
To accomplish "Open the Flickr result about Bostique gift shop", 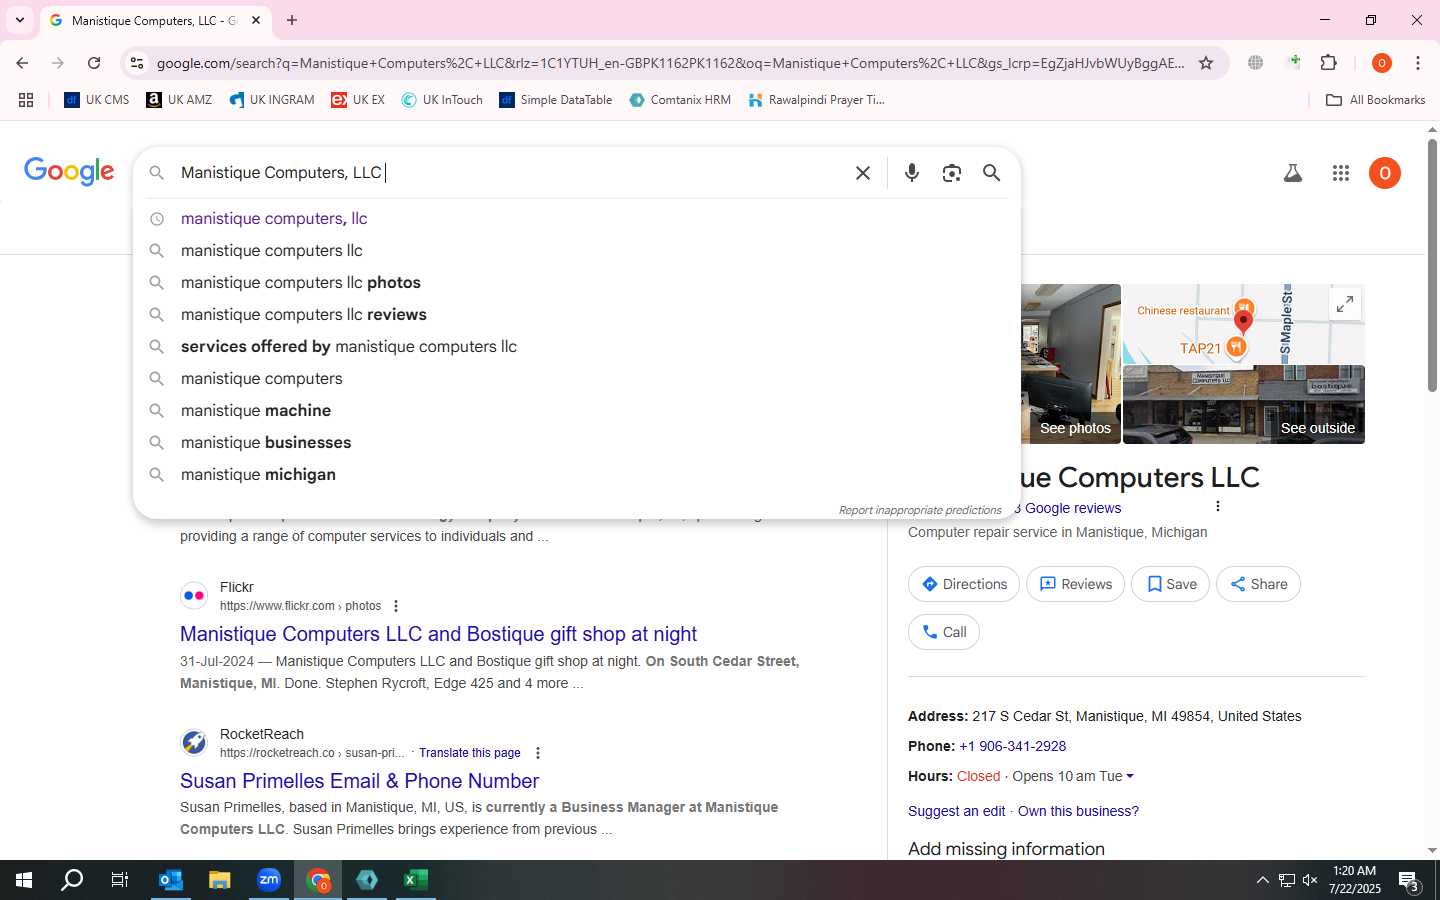I will click(438, 634).
